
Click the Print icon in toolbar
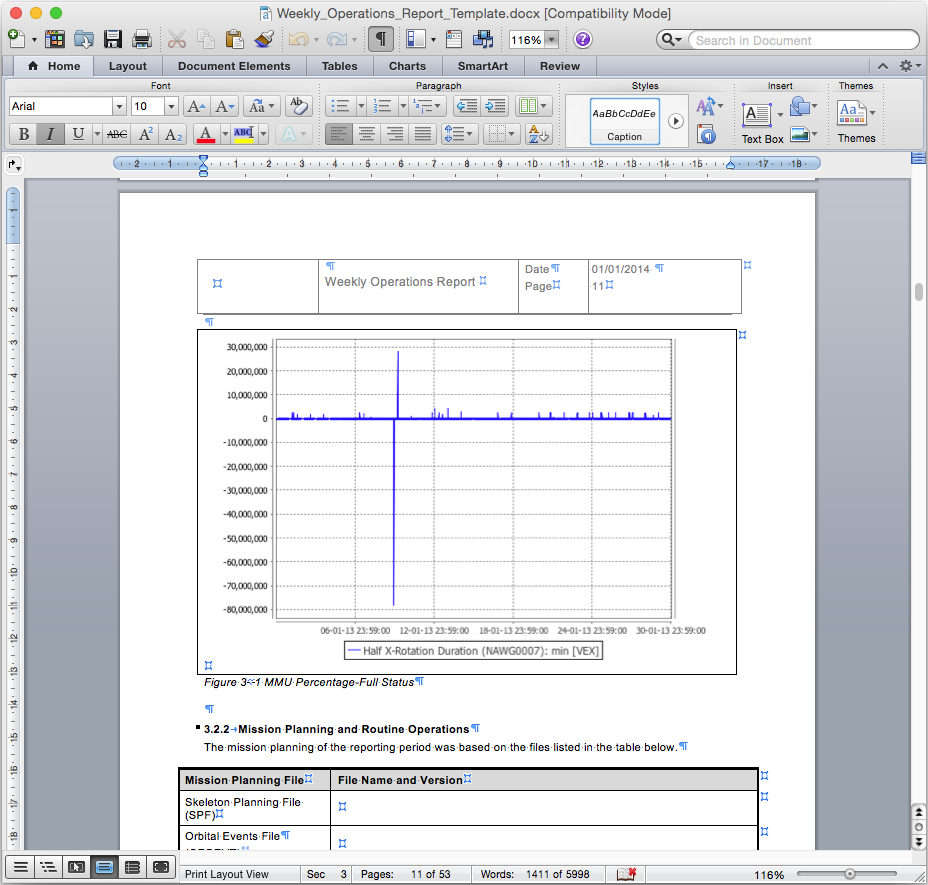click(142, 40)
